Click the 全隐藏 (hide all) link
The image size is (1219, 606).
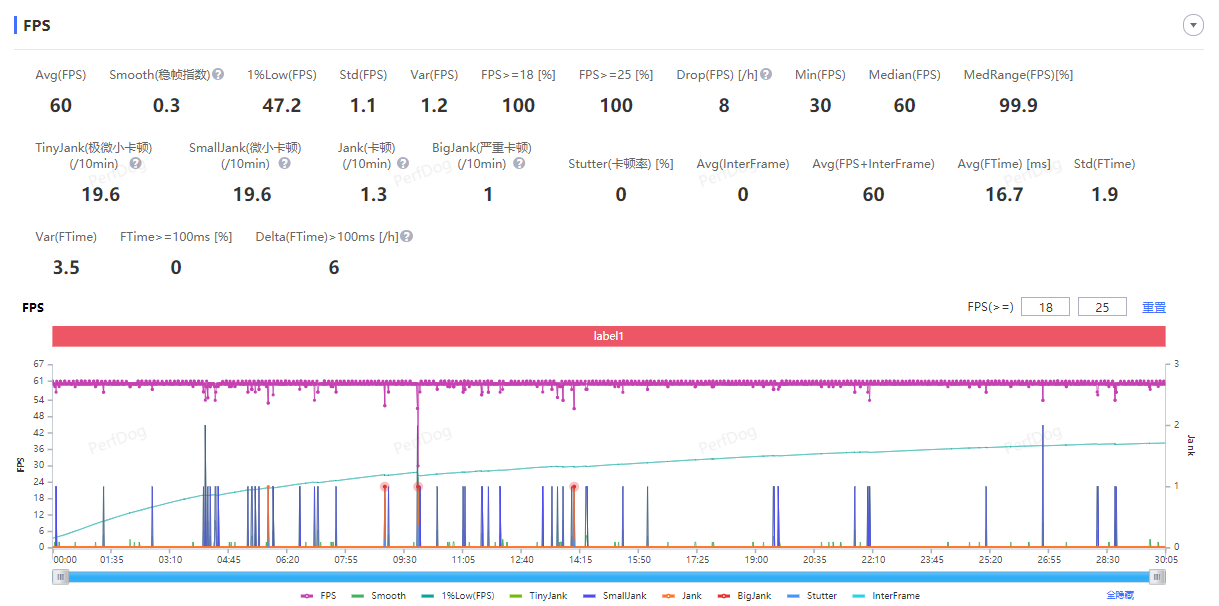pos(1120,596)
